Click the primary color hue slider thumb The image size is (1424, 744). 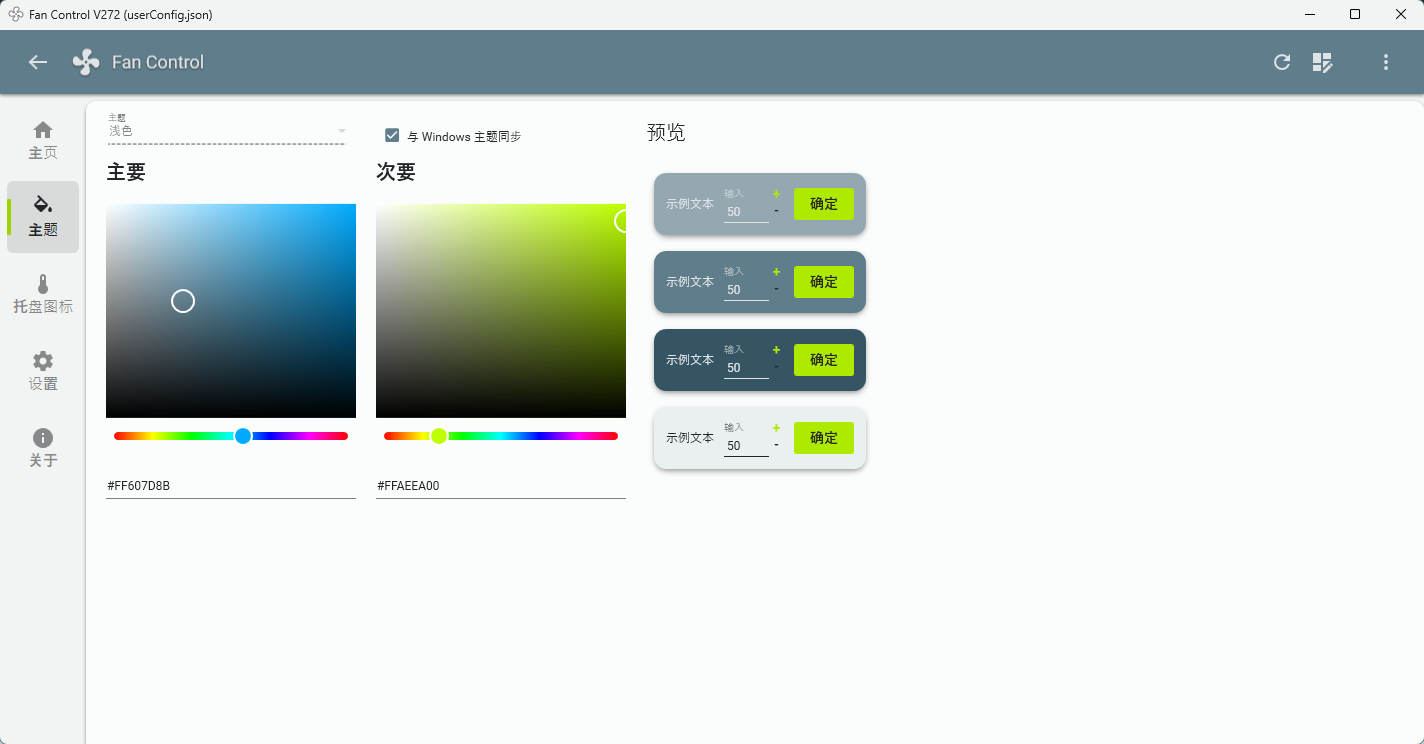point(243,436)
